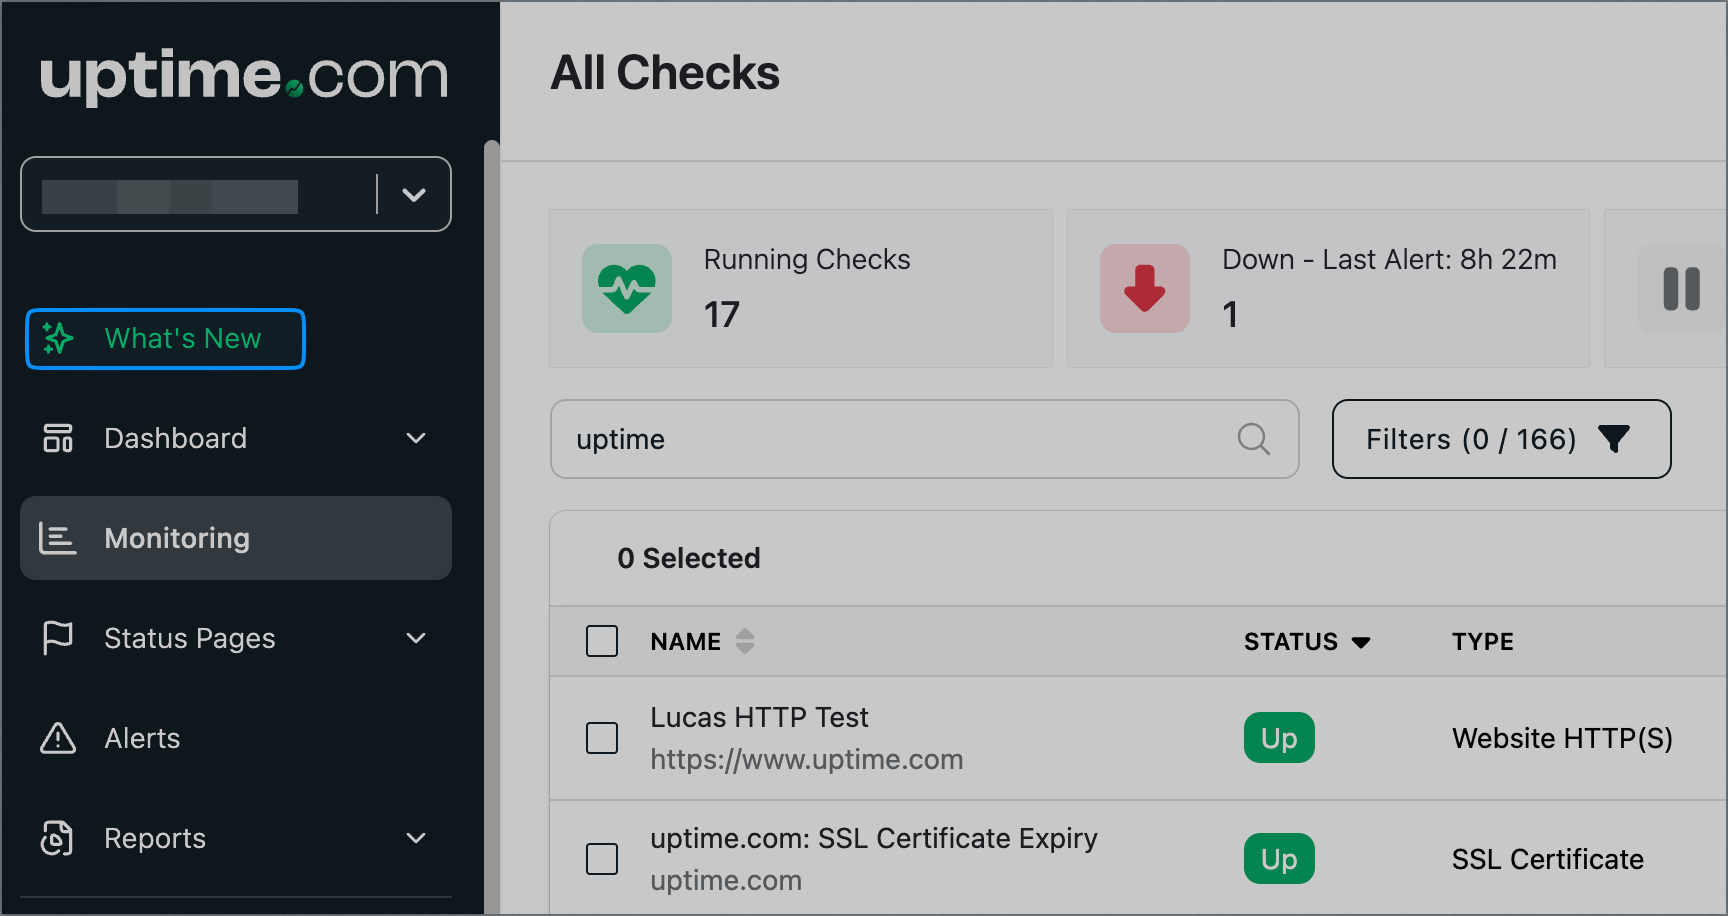Click the Dashboard sidebar icon

click(58, 438)
